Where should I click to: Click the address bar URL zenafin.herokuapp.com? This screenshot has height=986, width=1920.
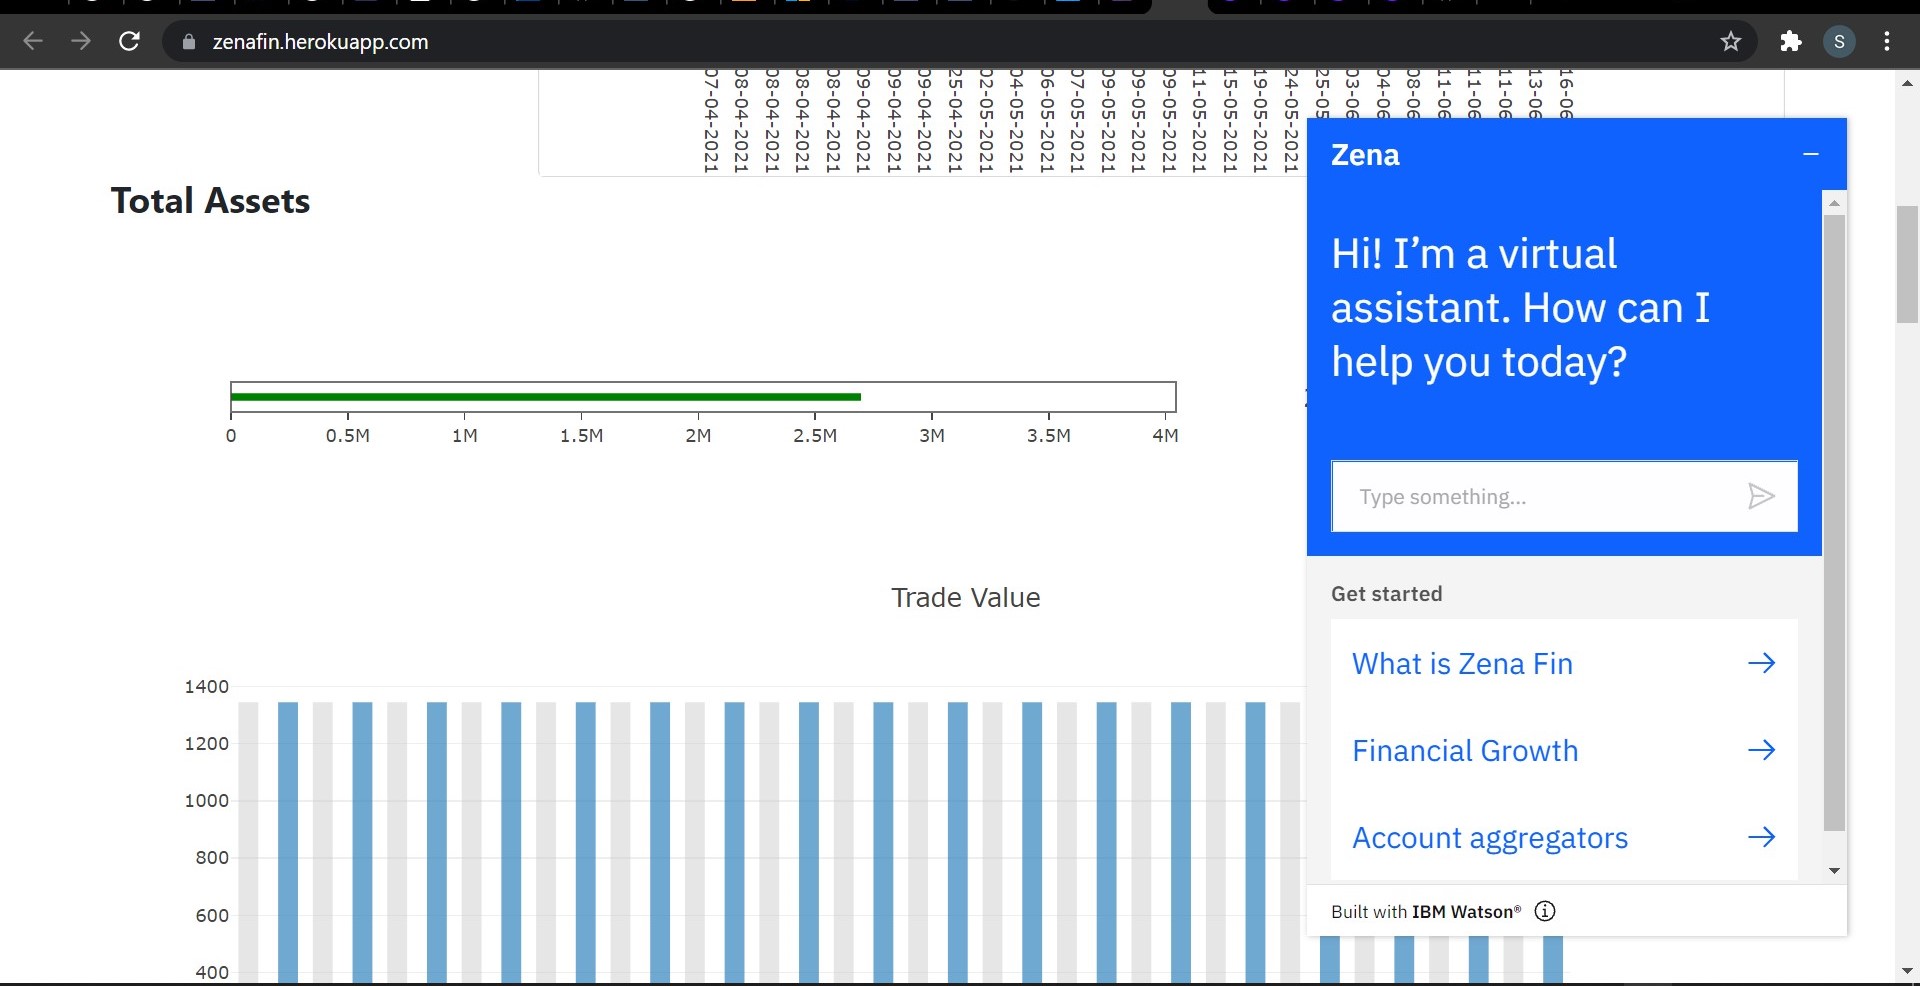click(x=320, y=42)
